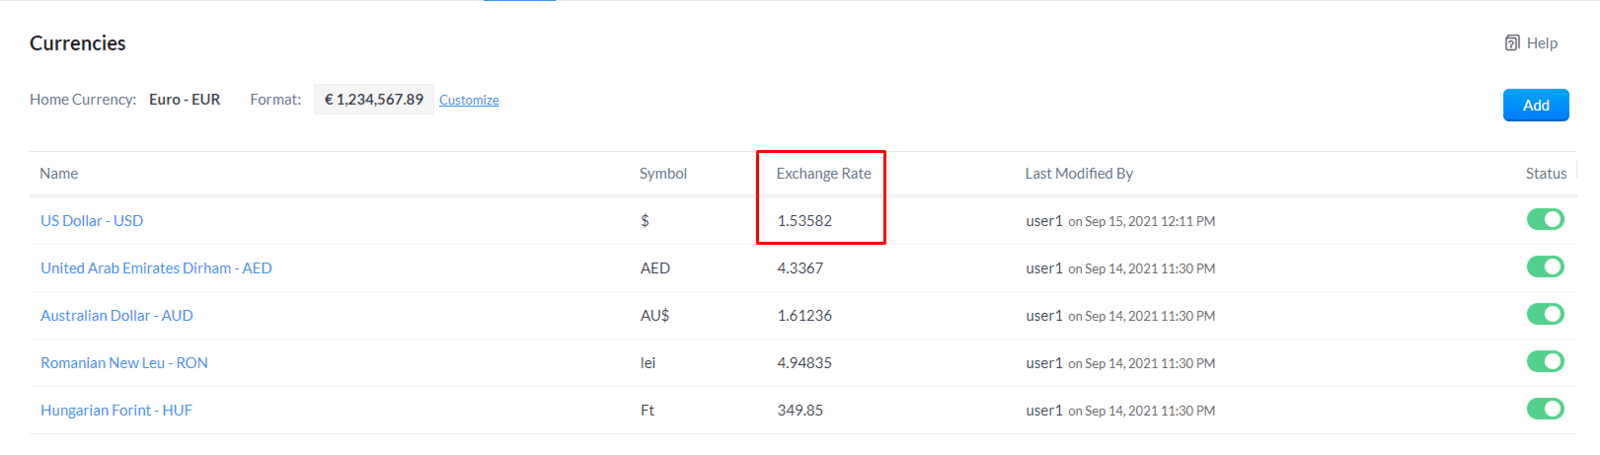This screenshot has width=1600, height=455.
Task: Open Romanian New Leu - RON
Action: tap(124, 363)
